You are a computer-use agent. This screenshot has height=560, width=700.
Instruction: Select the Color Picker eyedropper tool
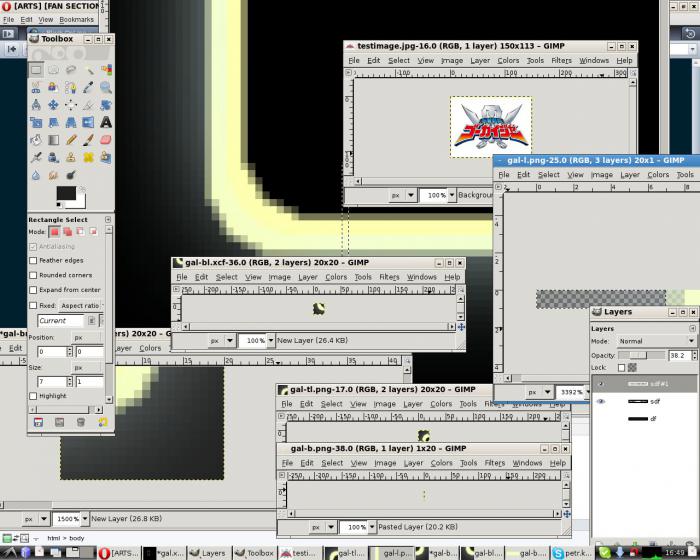click(88, 87)
